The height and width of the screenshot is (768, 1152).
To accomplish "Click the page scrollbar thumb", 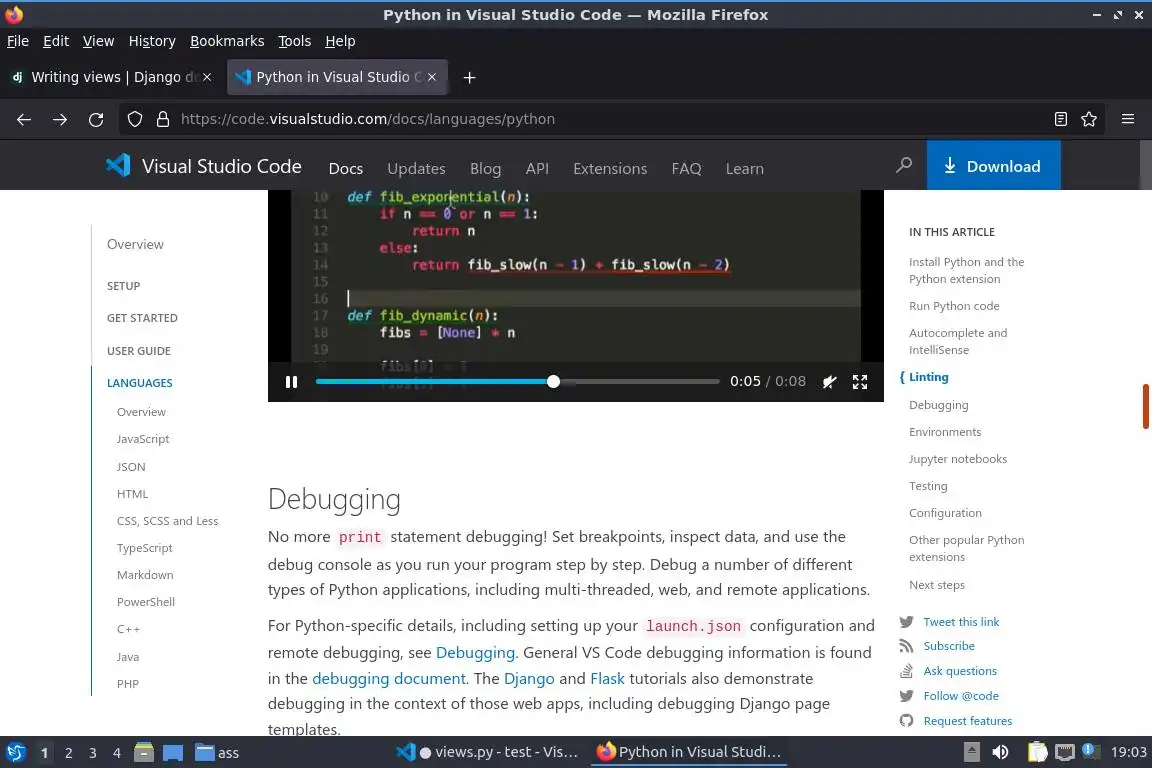I will click(x=1146, y=406).
